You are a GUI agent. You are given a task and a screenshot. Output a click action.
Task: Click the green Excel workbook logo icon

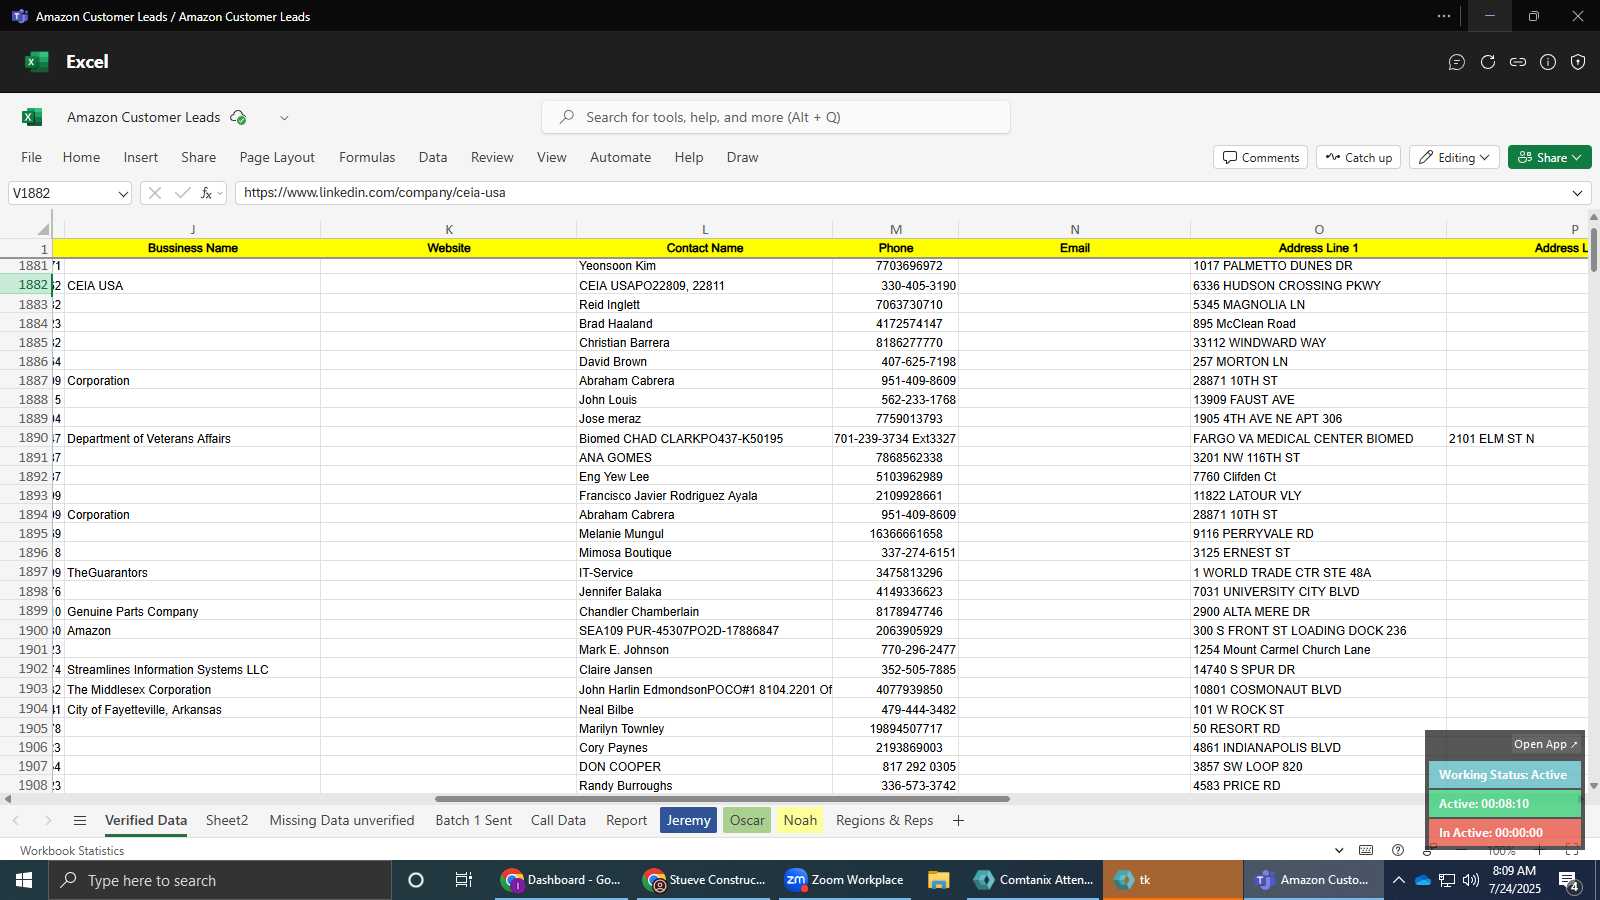(x=32, y=117)
